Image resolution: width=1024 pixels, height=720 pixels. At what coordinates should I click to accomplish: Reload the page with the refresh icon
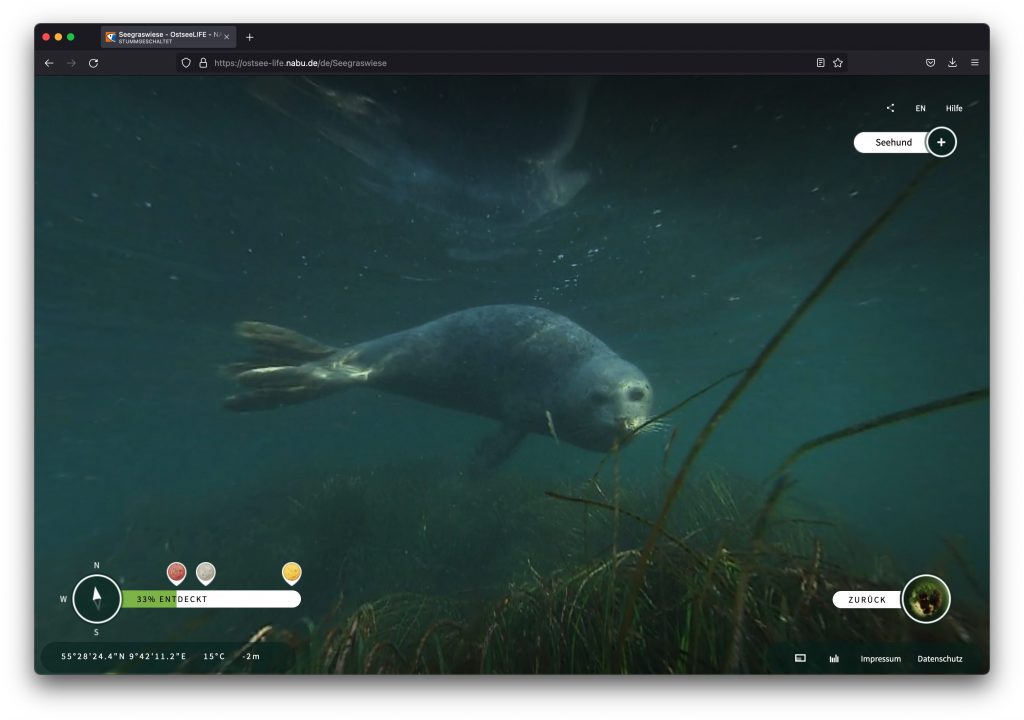[x=93, y=63]
